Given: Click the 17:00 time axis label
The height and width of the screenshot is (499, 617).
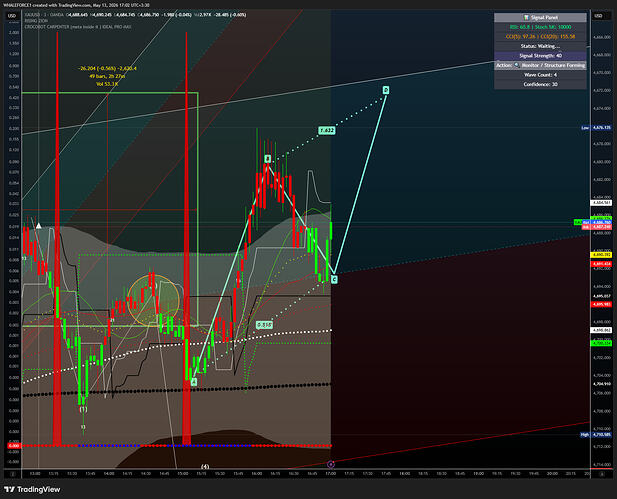Looking at the screenshot, I should pyautogui.click(x=331, y=473).
